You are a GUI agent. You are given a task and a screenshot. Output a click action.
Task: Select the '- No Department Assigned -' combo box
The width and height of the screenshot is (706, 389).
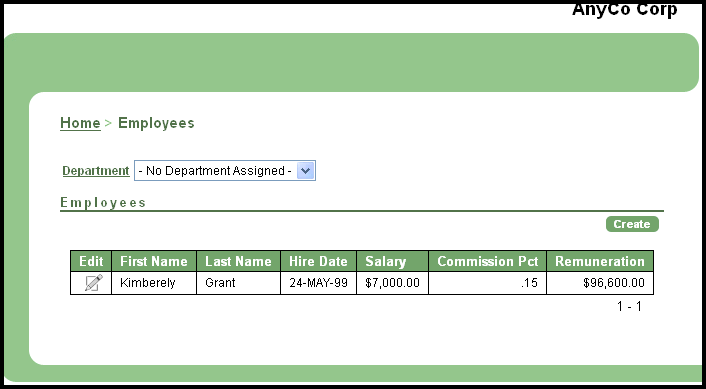(x=225, y=171)
